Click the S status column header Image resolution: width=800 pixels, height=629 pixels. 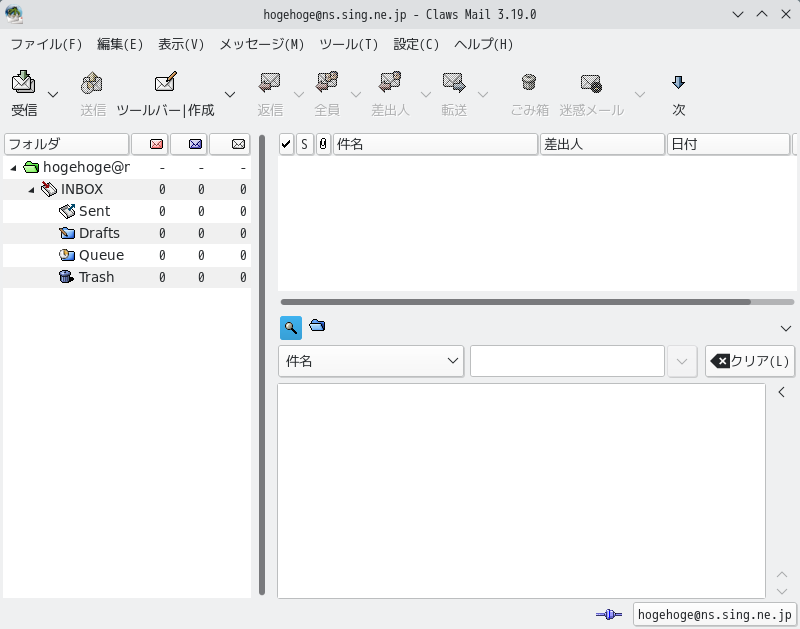(x=305, y=144)
